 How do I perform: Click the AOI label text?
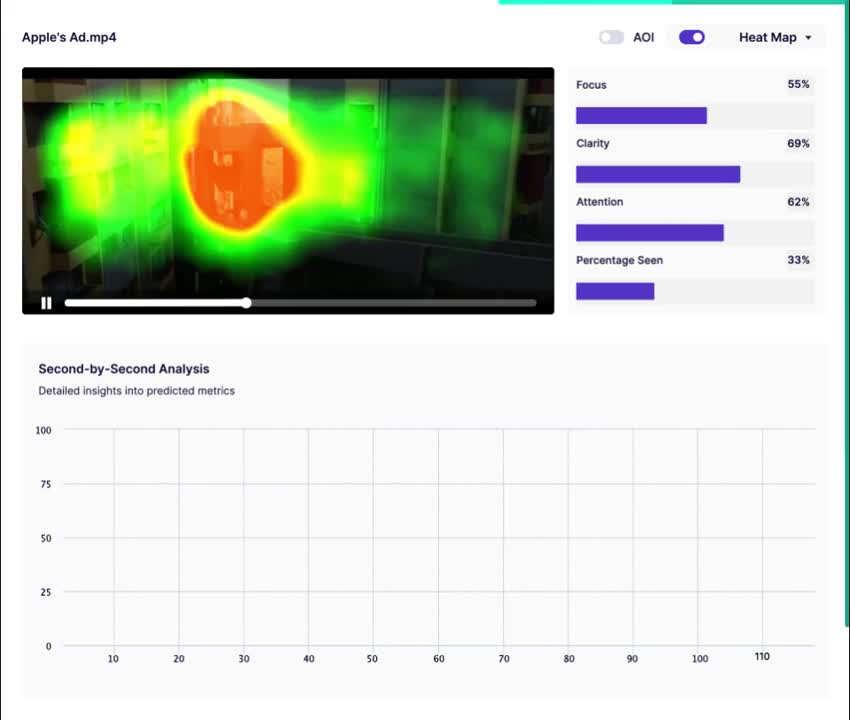click(x=643, y=37)
